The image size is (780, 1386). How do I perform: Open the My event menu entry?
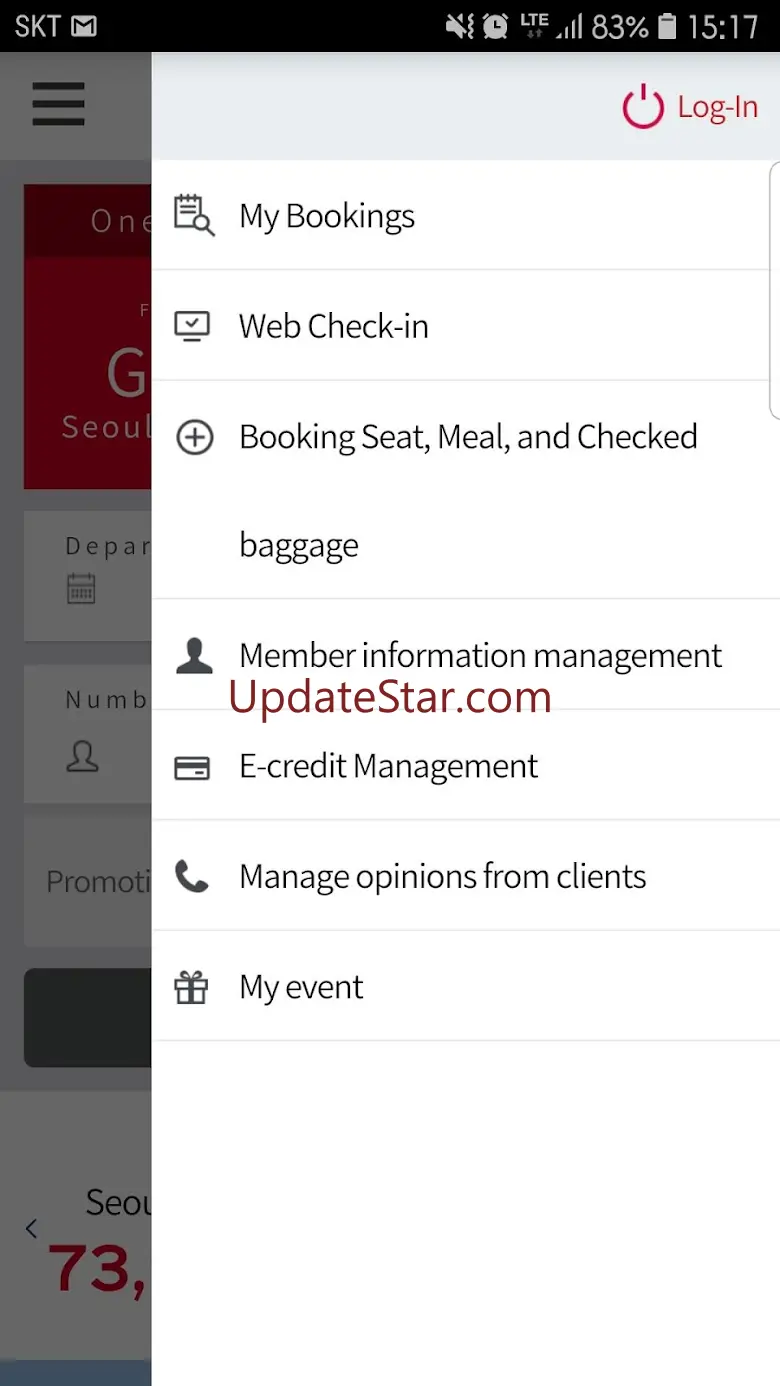point(301,988)
